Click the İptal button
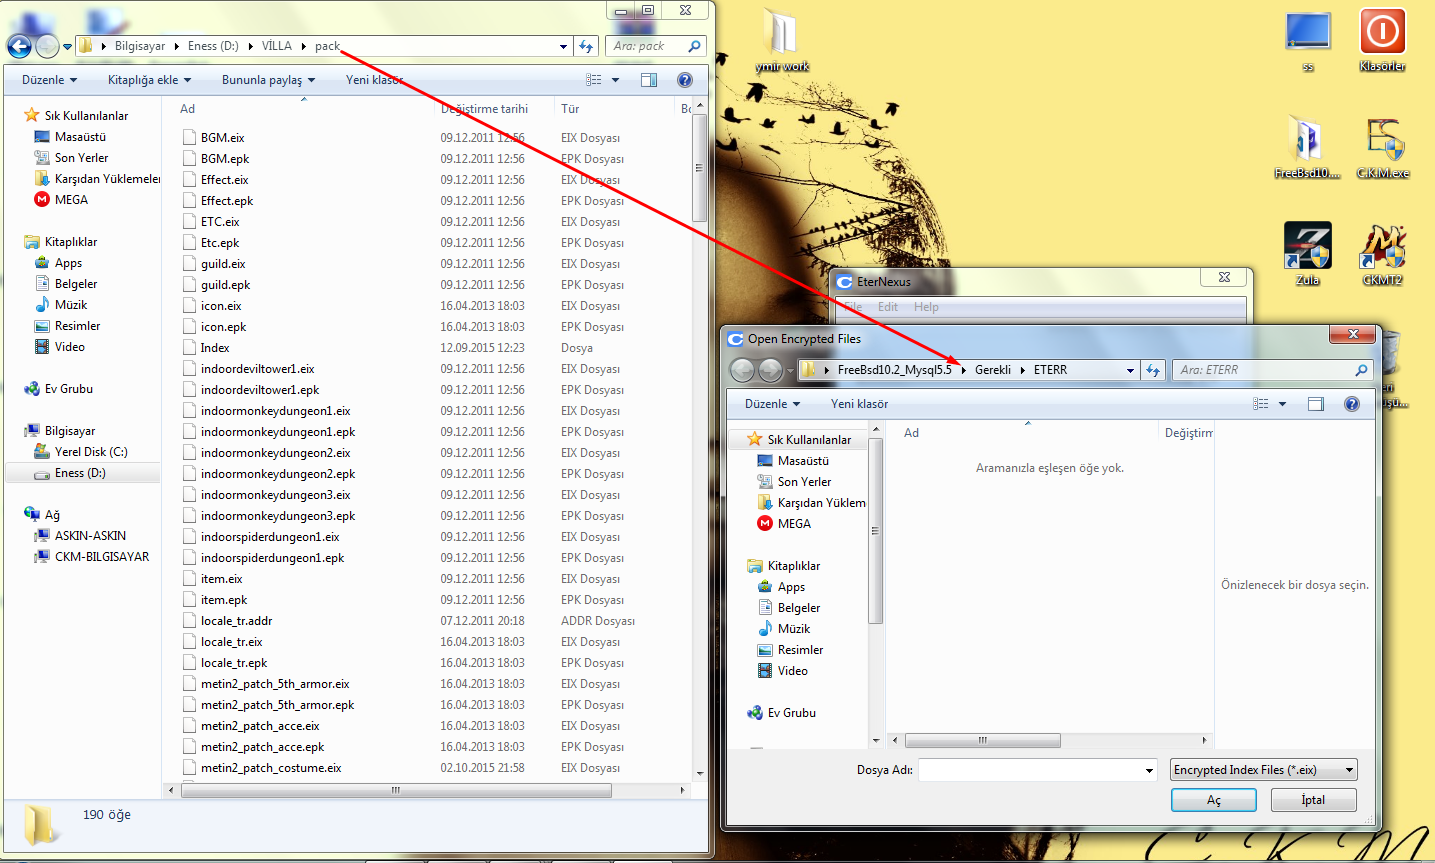Viewport: 1435px width, 863px height. point(1313,800)
